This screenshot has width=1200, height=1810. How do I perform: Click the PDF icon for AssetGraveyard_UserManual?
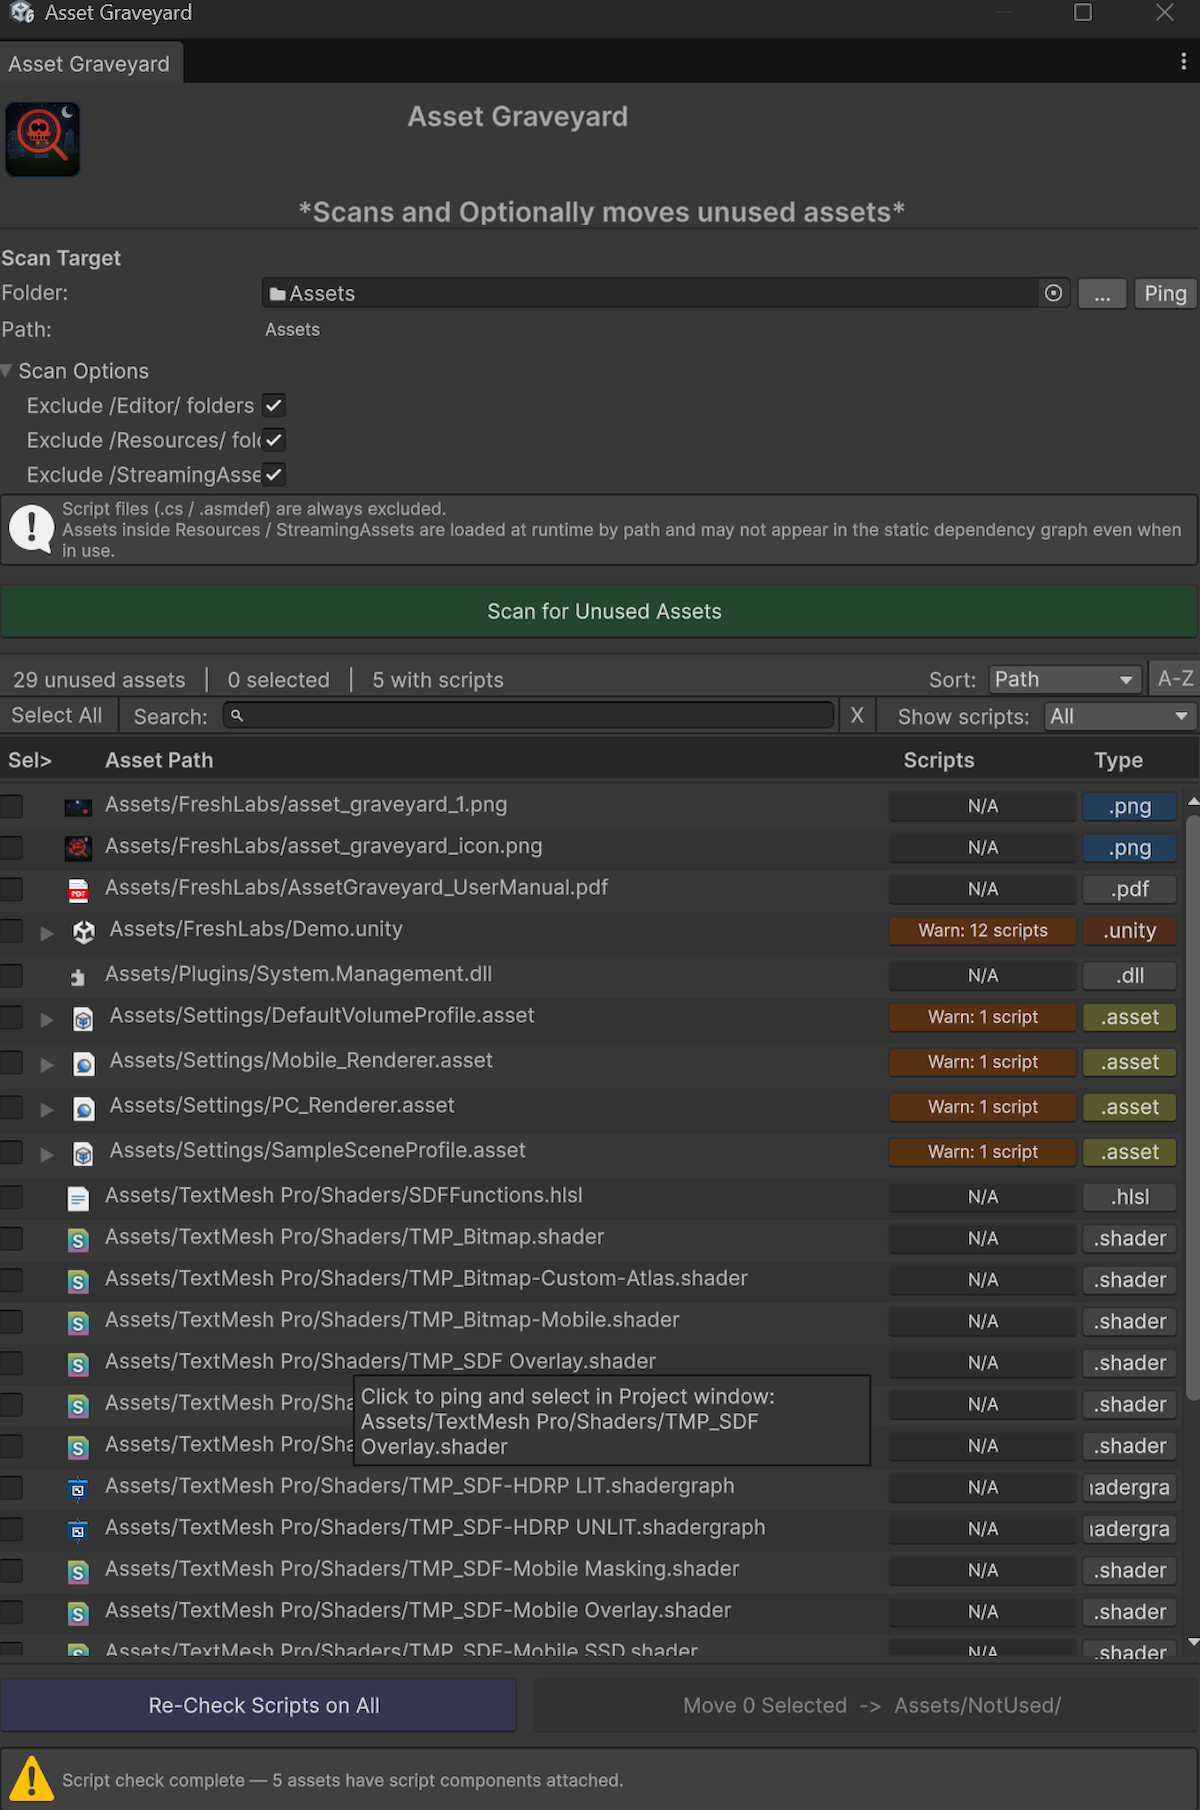coord(78,890)
